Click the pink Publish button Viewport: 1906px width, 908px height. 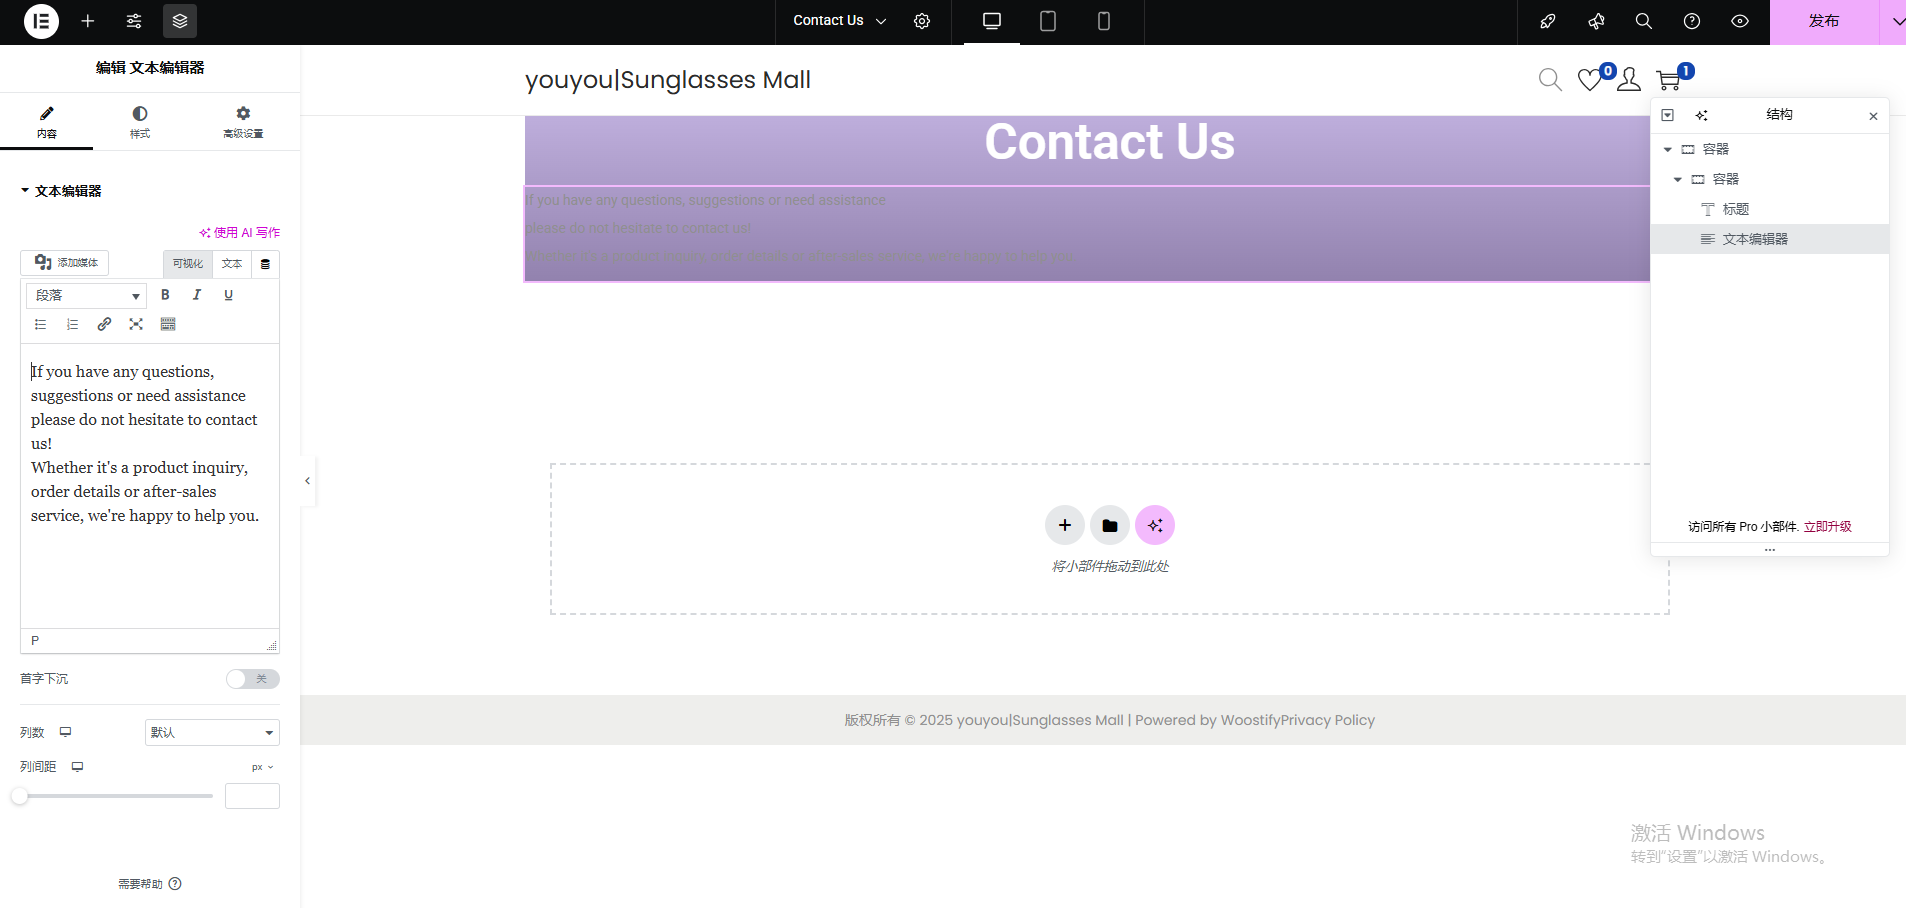1823,21
